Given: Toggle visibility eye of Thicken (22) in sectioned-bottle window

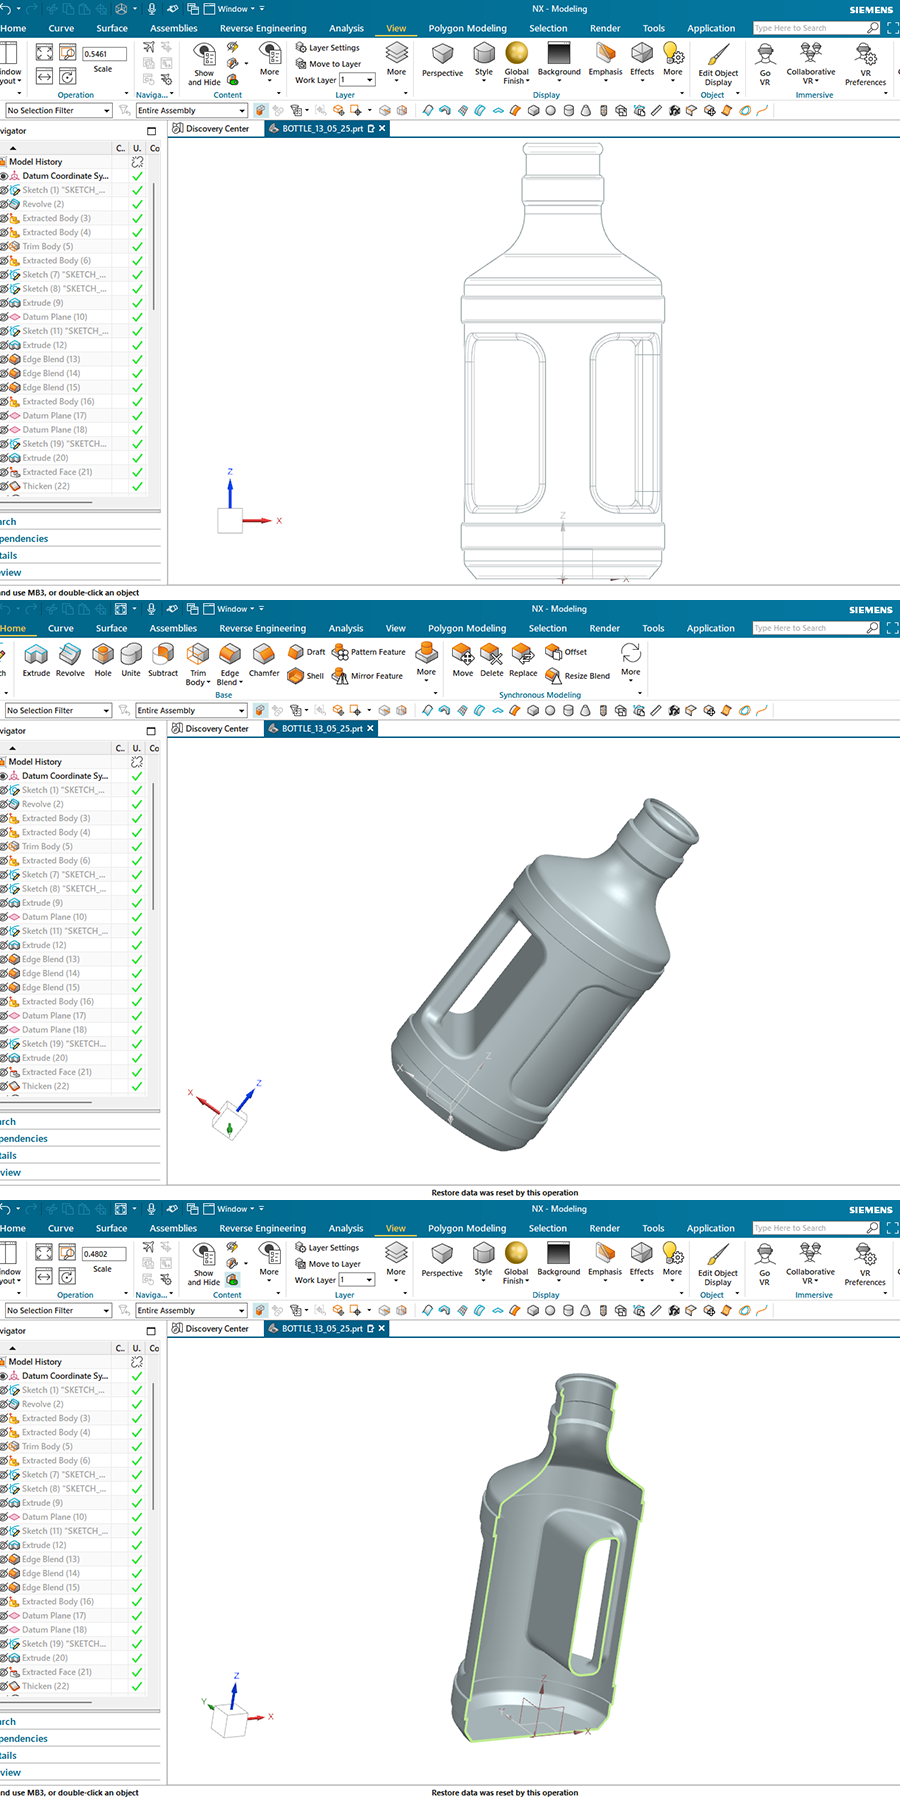Looking at the screenshot, I should [4, 1686].
